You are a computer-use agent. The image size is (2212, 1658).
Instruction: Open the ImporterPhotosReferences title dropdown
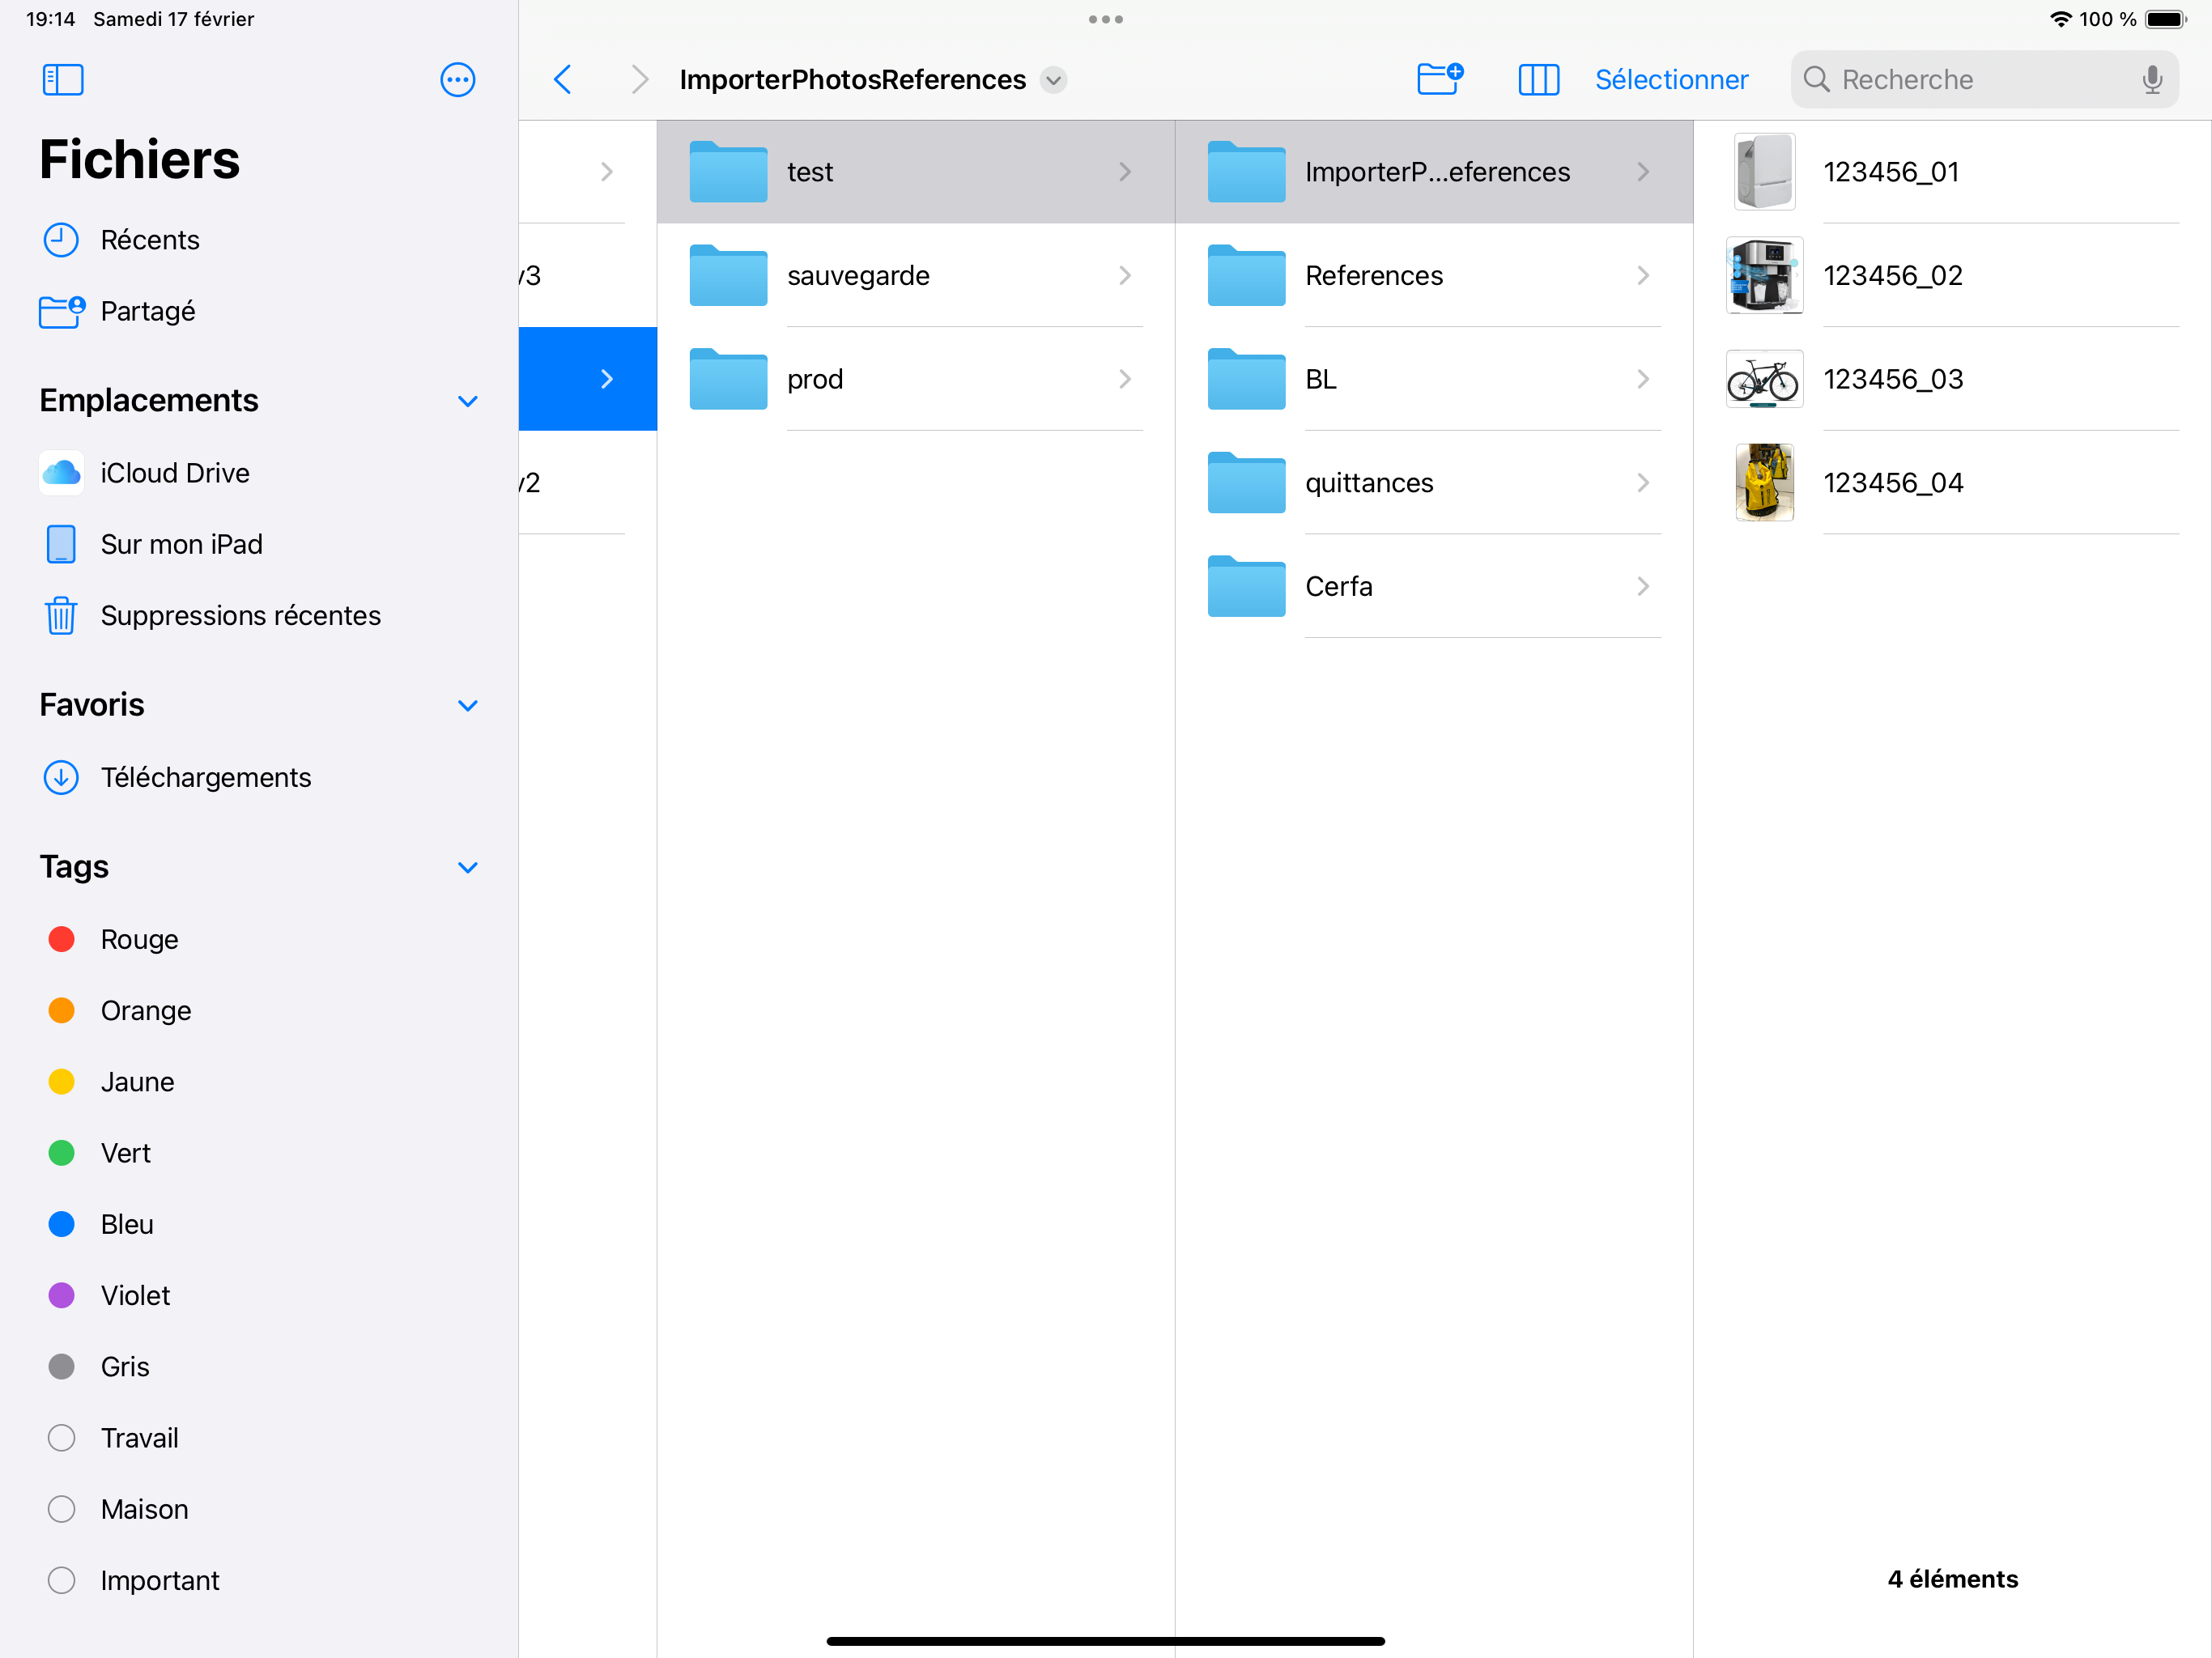[1053, 80]
